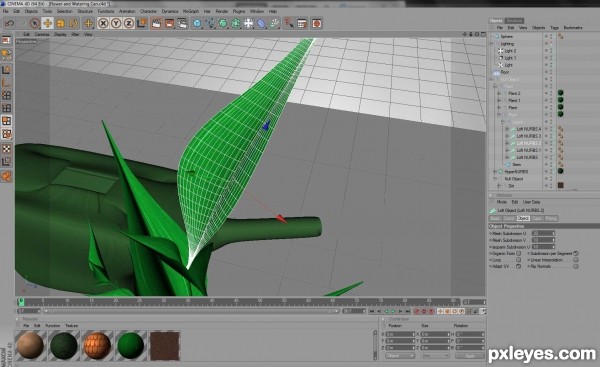Expand Loft NURBS.3 in object tree

coord(507,136)
